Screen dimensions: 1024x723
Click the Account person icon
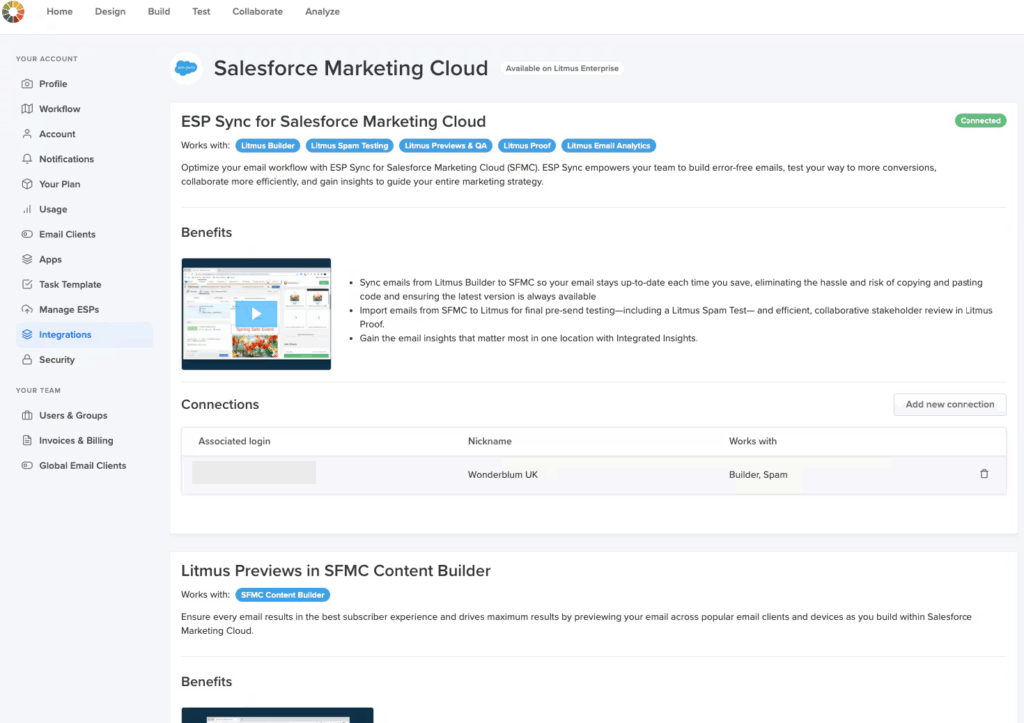(x=27, y=134)
